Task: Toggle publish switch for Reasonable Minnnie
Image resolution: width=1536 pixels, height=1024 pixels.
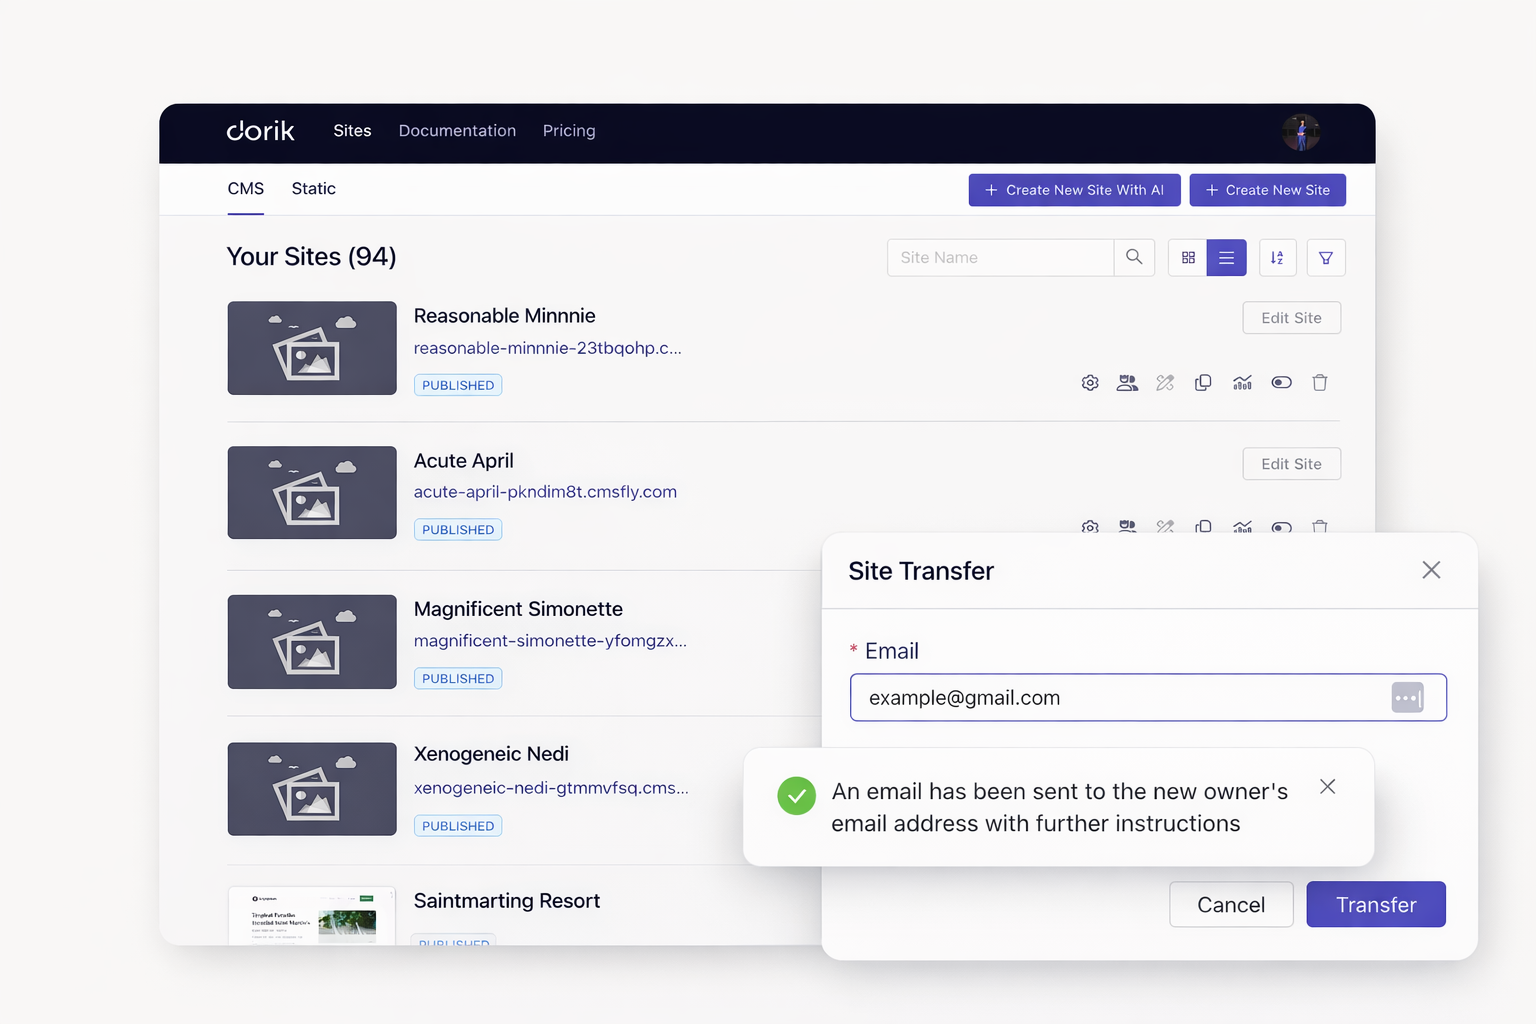Action: [1281, 383]
